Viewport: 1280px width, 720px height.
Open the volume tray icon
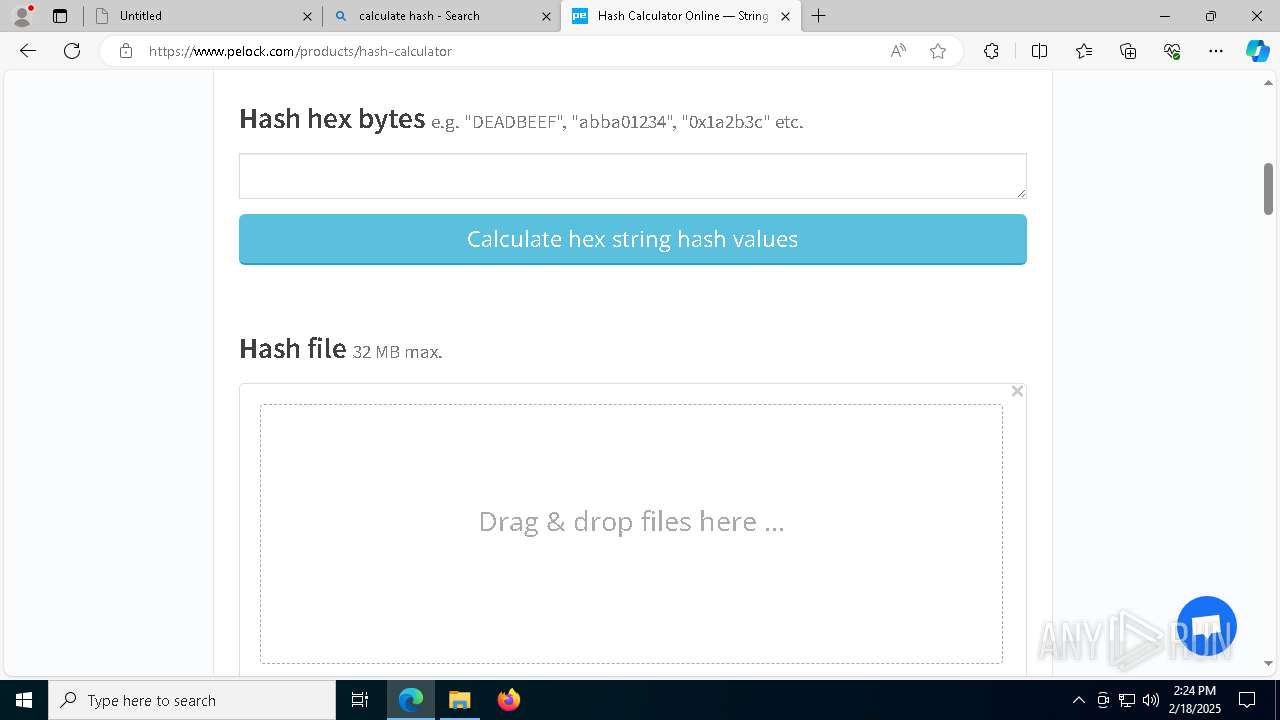tap(1151, 700)
